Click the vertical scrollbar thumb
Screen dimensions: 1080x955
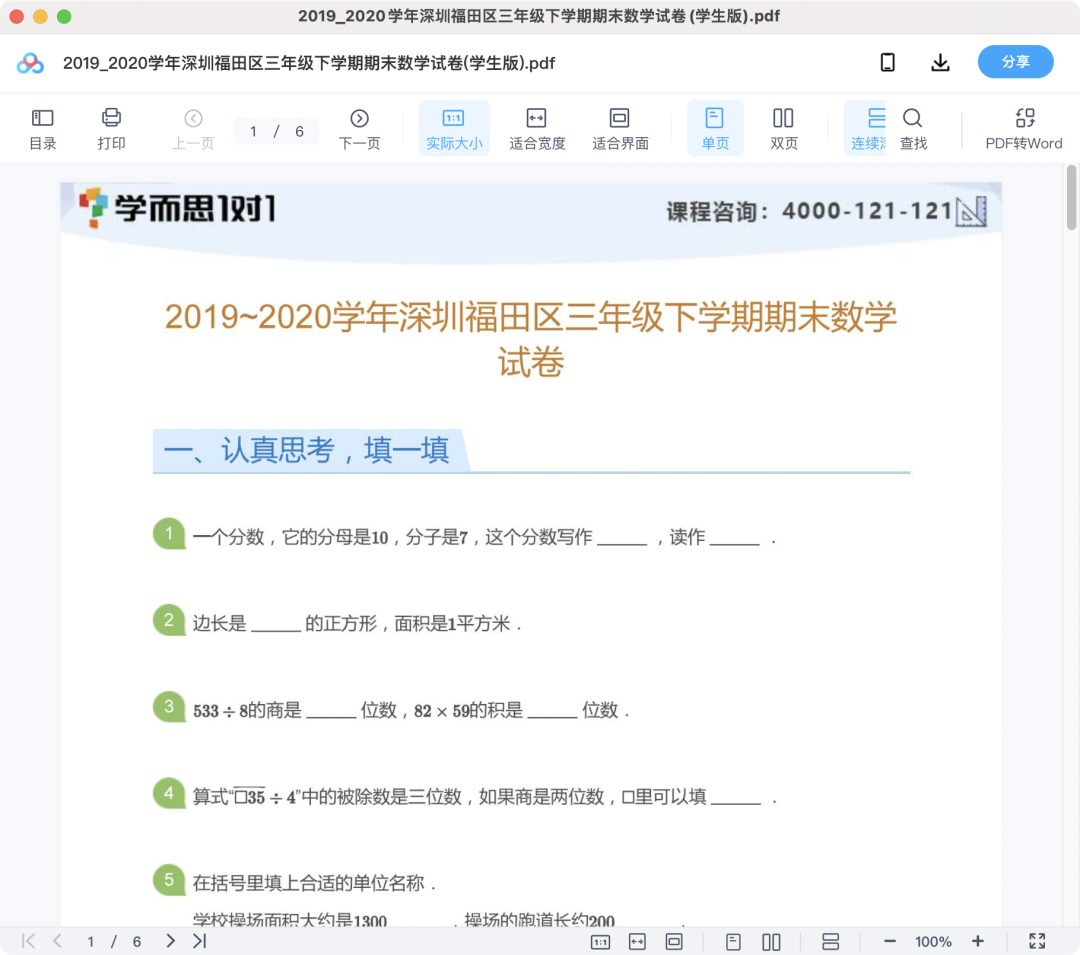tap(1072, 198)
